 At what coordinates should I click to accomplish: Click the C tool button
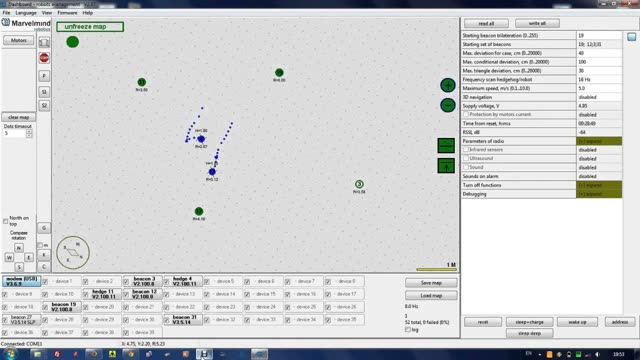[44, 267]
